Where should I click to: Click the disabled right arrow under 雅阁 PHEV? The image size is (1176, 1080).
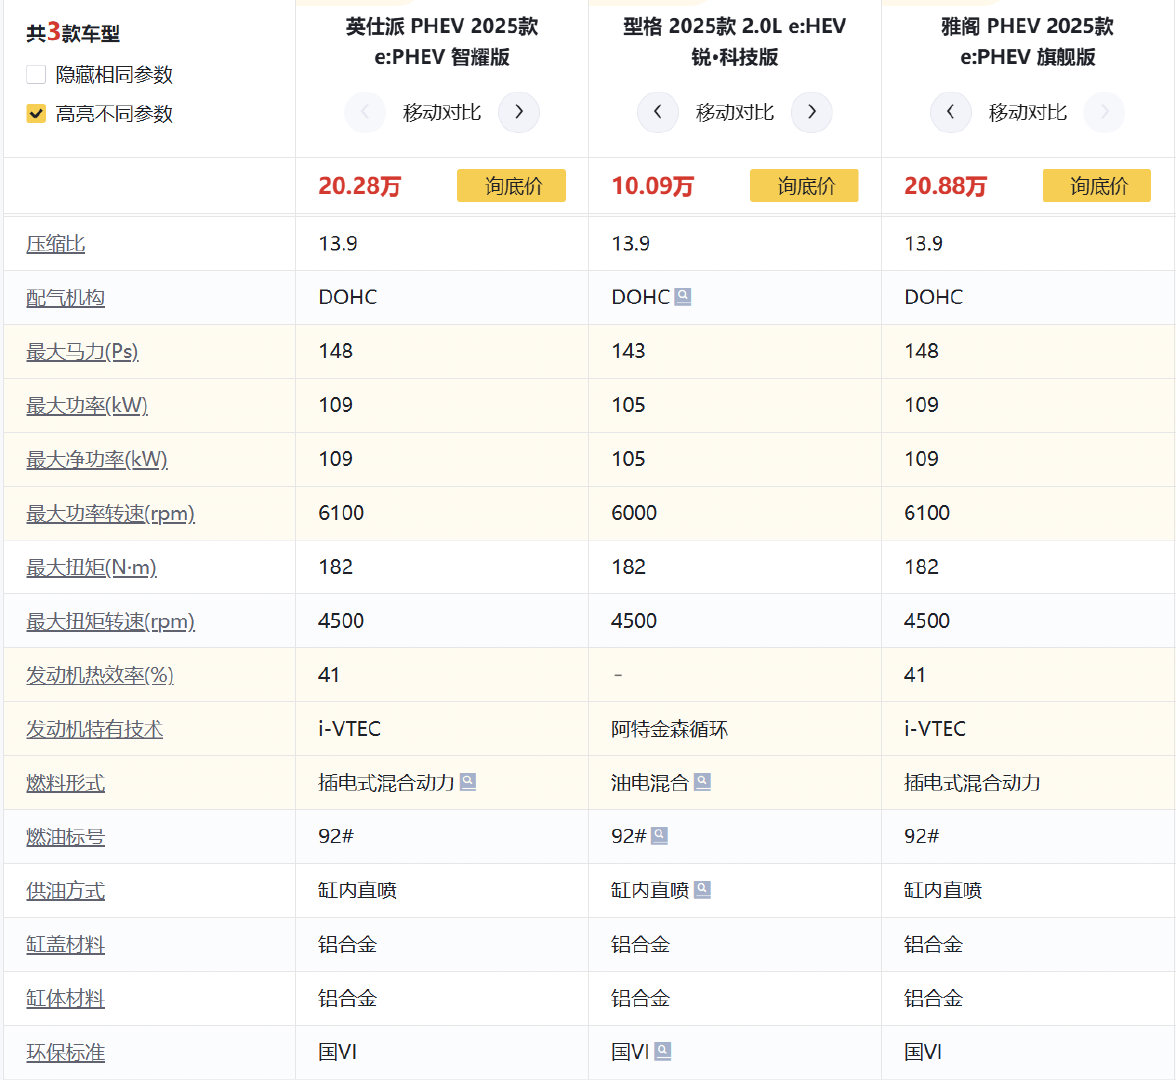pos(1105,112)
